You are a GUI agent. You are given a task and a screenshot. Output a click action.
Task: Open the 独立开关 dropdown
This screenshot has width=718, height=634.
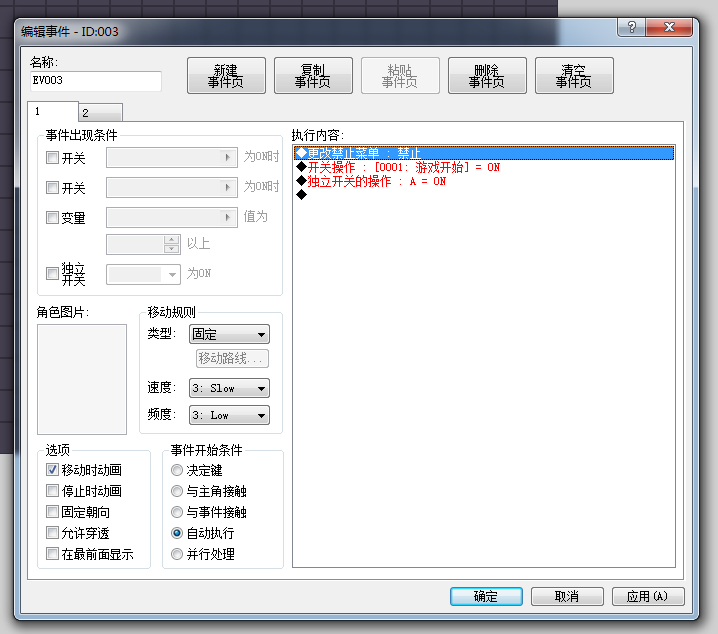click(x=143, y=274)
